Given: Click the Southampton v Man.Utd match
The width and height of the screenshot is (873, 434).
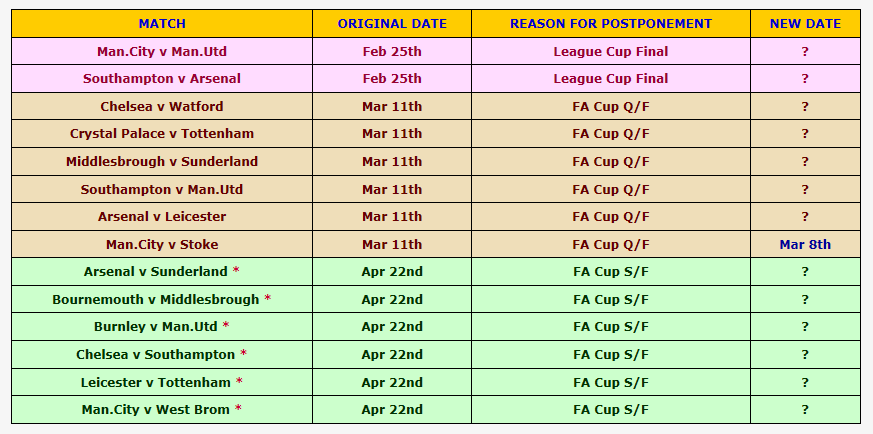Looking at the screenshot, I should pos(161,189).
